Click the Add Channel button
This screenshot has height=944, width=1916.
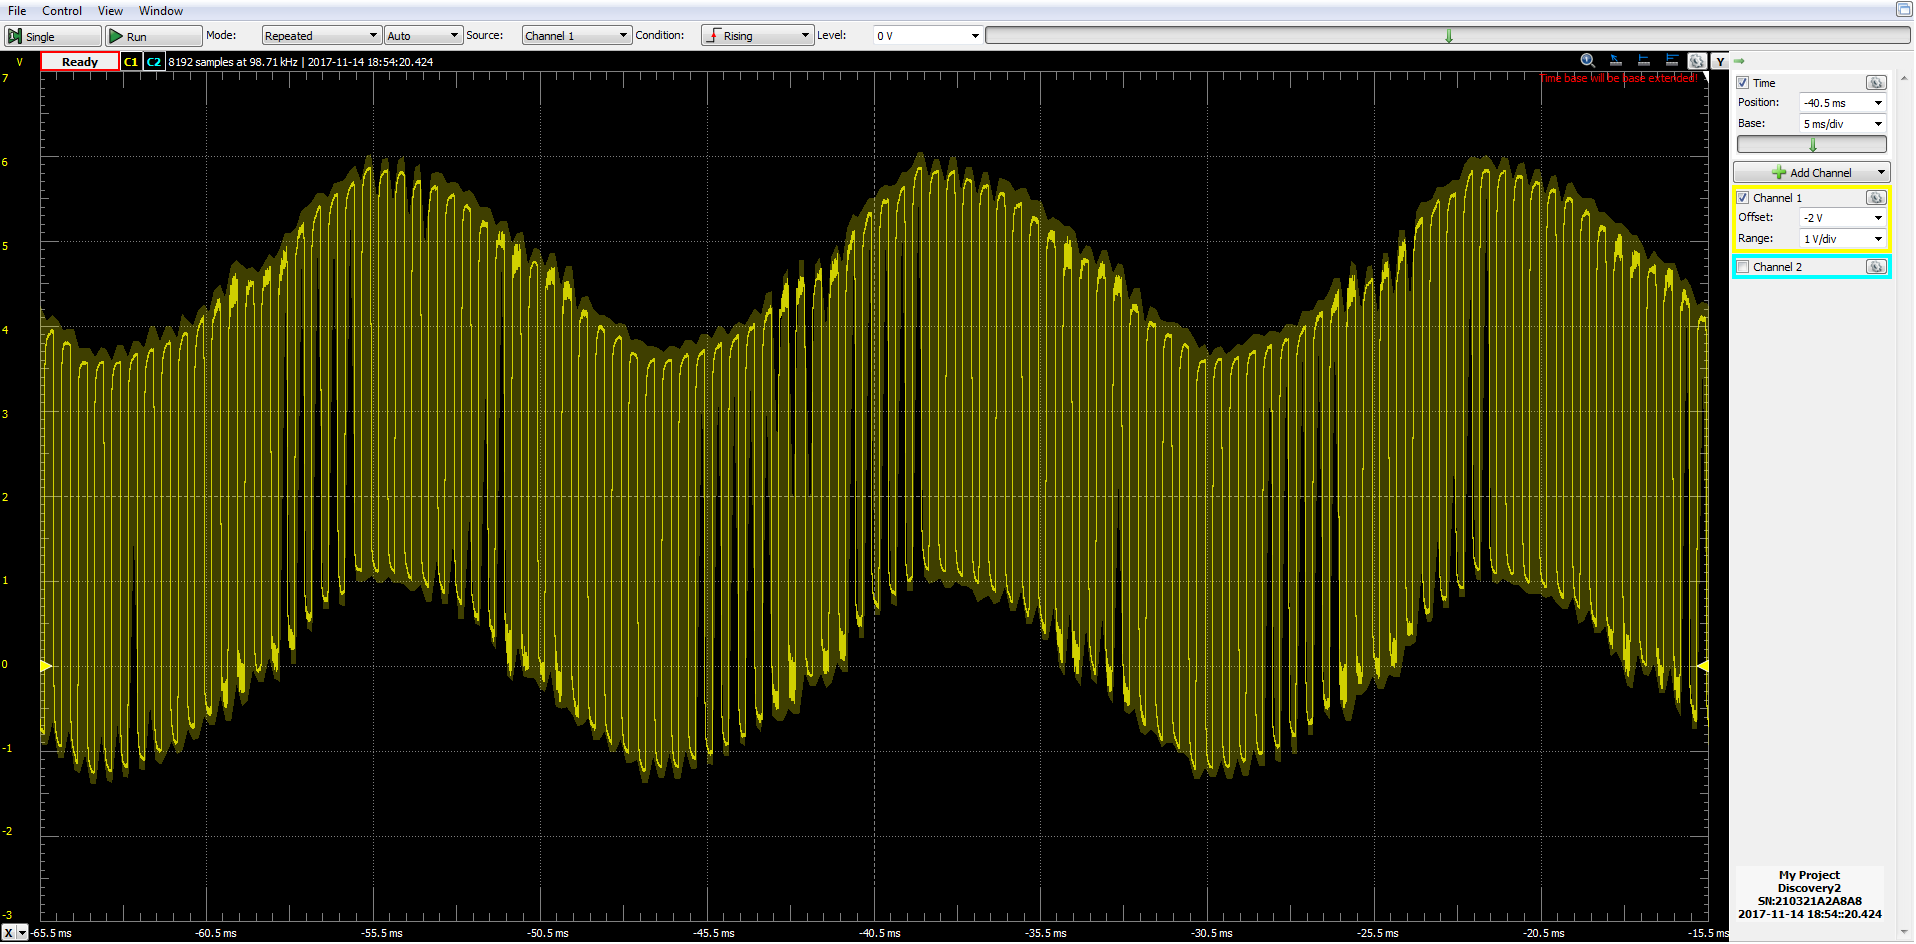click(x=1811, y=173)
